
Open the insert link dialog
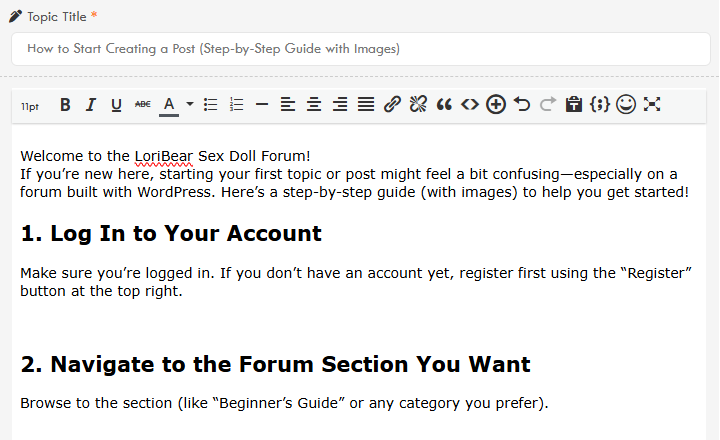(392, 104)
